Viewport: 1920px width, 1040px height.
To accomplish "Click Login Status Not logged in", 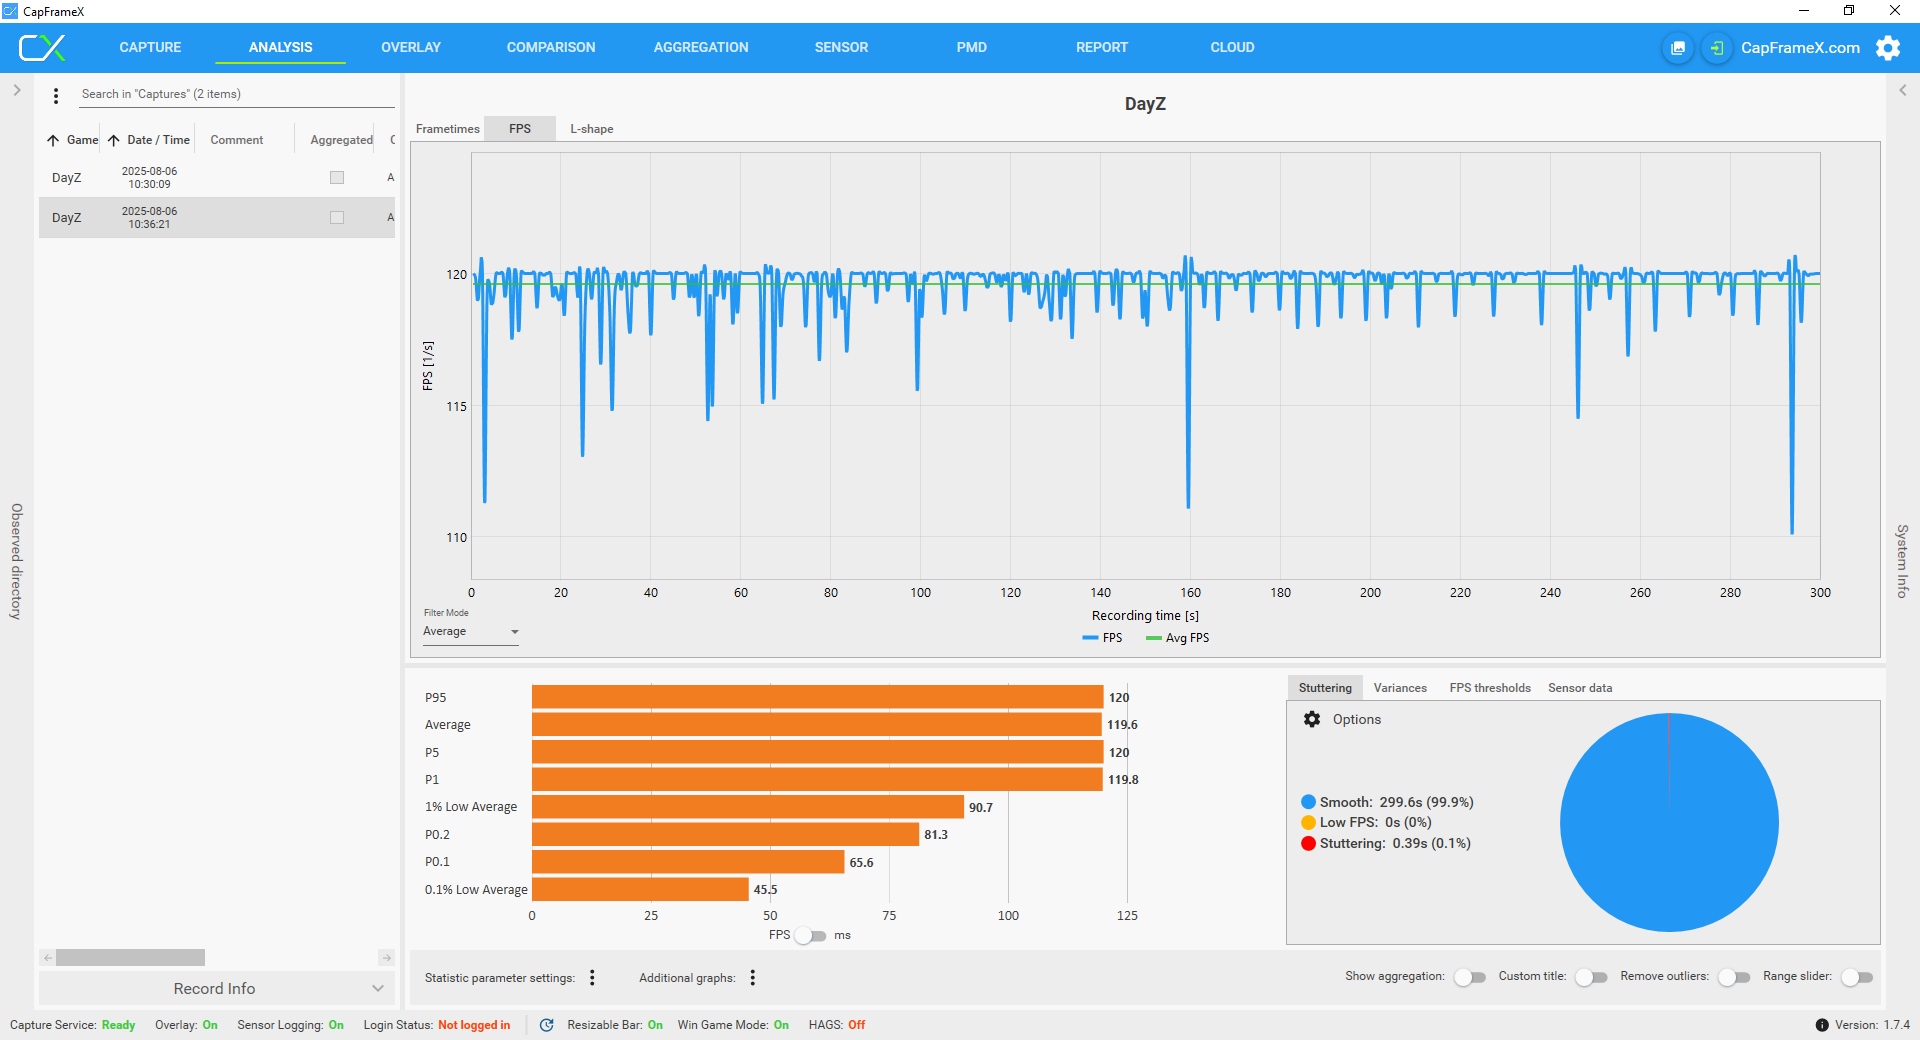I will 437,1025.
